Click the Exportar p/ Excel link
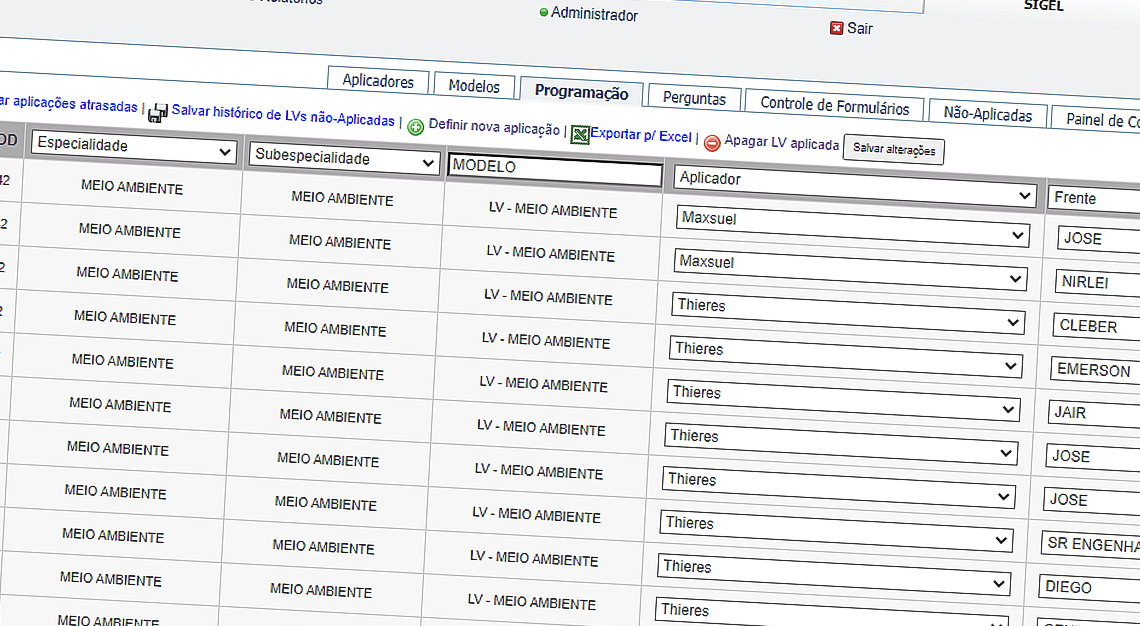Viewport: 1140px width, 626px height. point(640,136)
